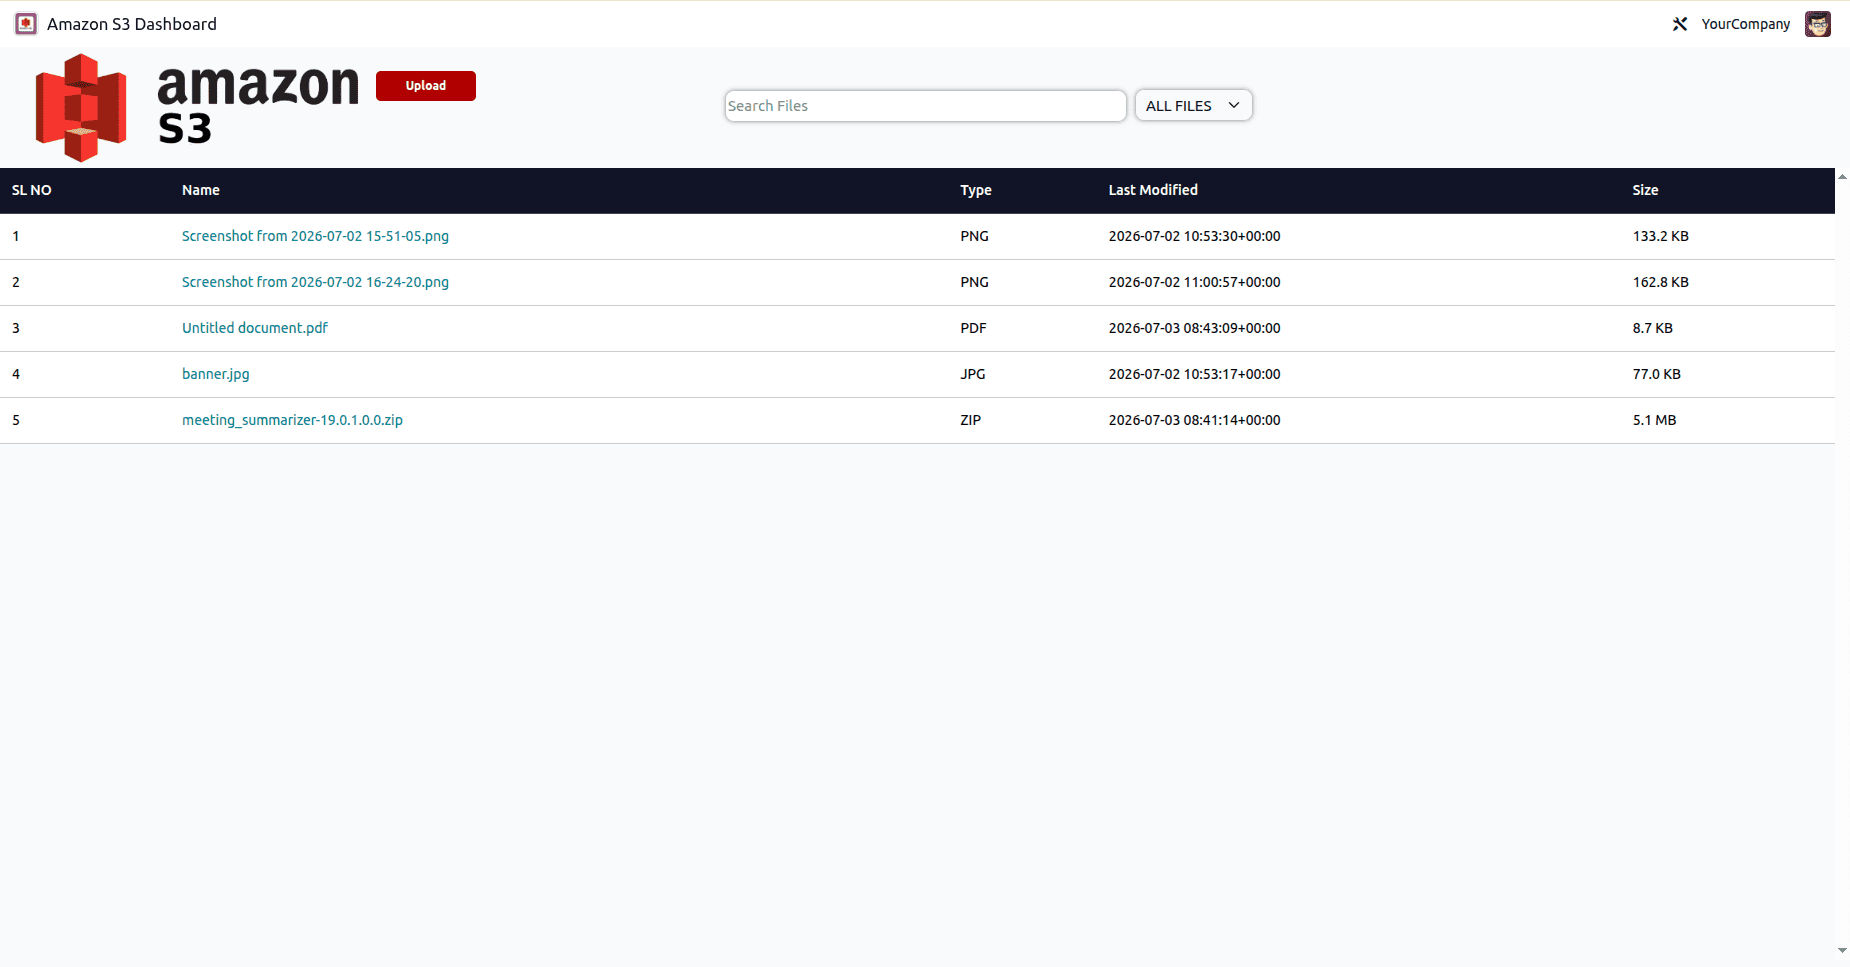Select the PNG type cell in row 2
The width and height of the screenshot is (1850, 967).
point(974,282)
